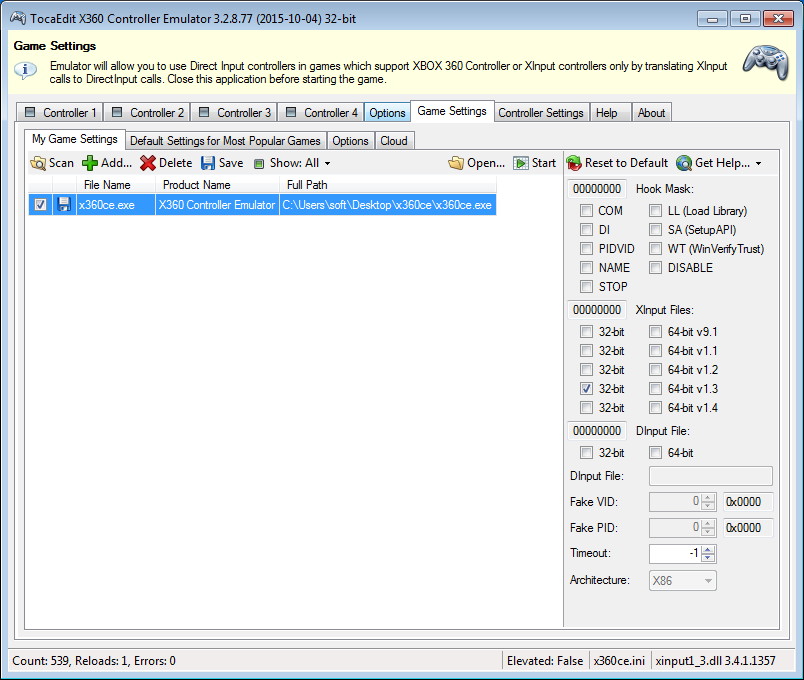Expand the Get Help dropdown arrow

pos(758,164)
